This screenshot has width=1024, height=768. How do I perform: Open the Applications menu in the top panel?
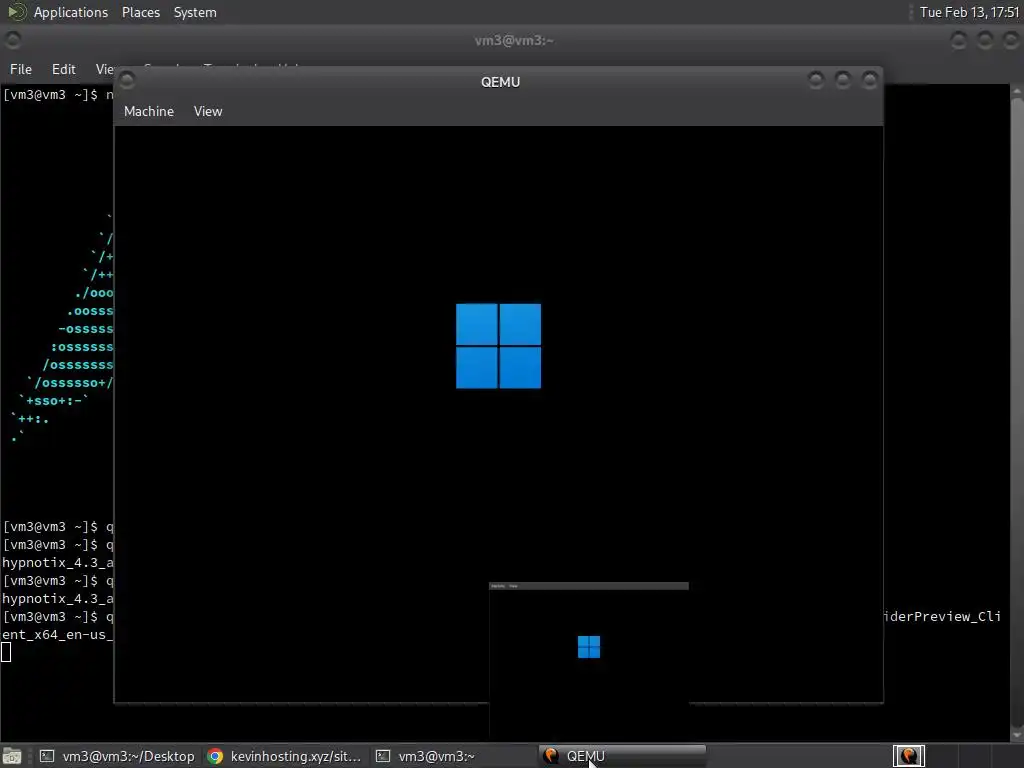[x=71, y=12]
